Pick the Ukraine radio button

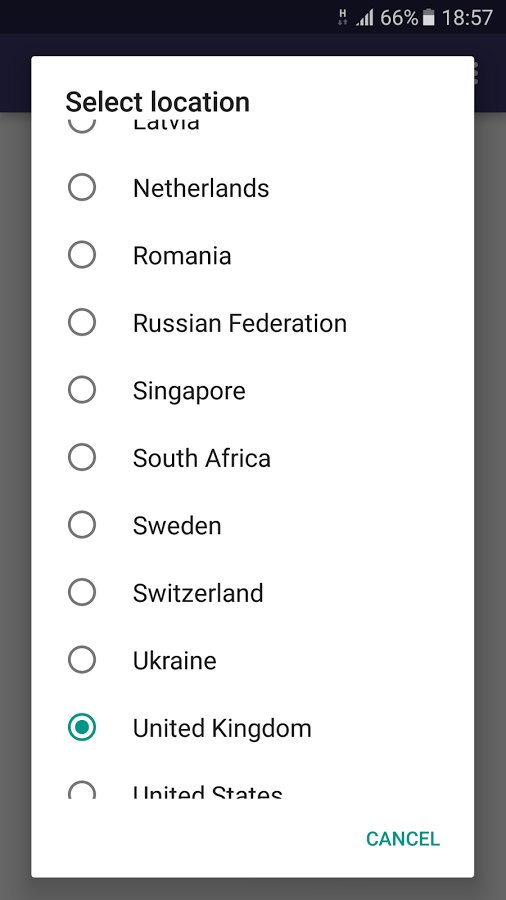tap(81, 660)
